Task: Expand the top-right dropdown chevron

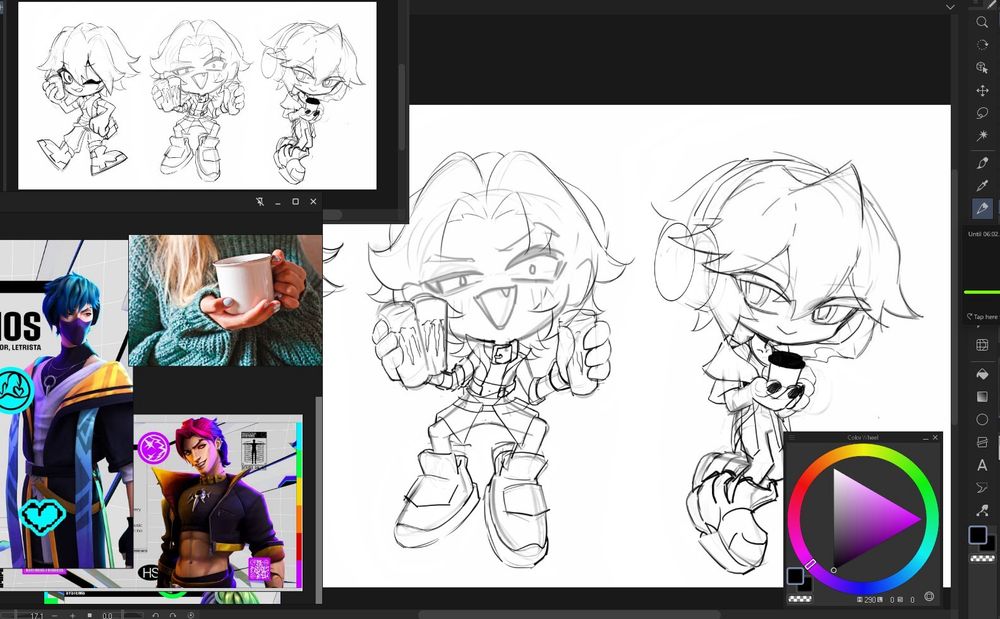Action: click(x=950, y=7)
